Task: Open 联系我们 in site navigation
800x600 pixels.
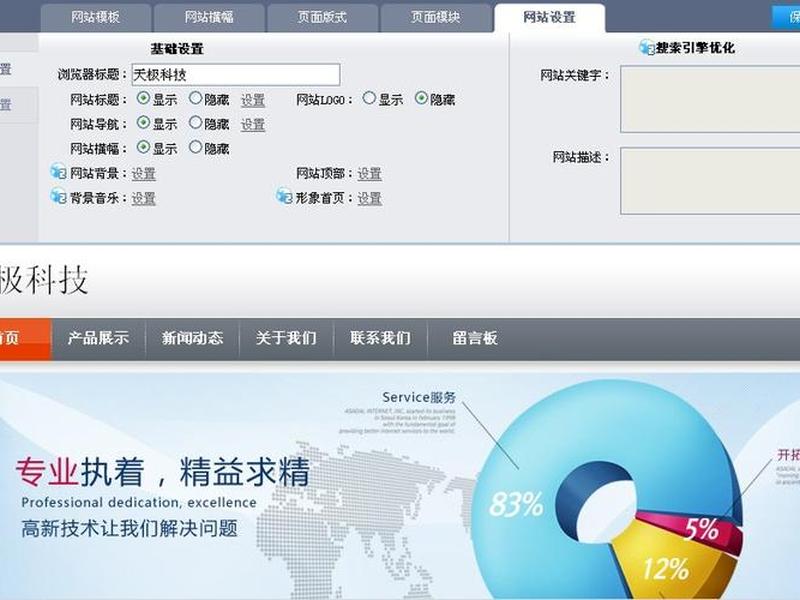Action: (380, 338)
